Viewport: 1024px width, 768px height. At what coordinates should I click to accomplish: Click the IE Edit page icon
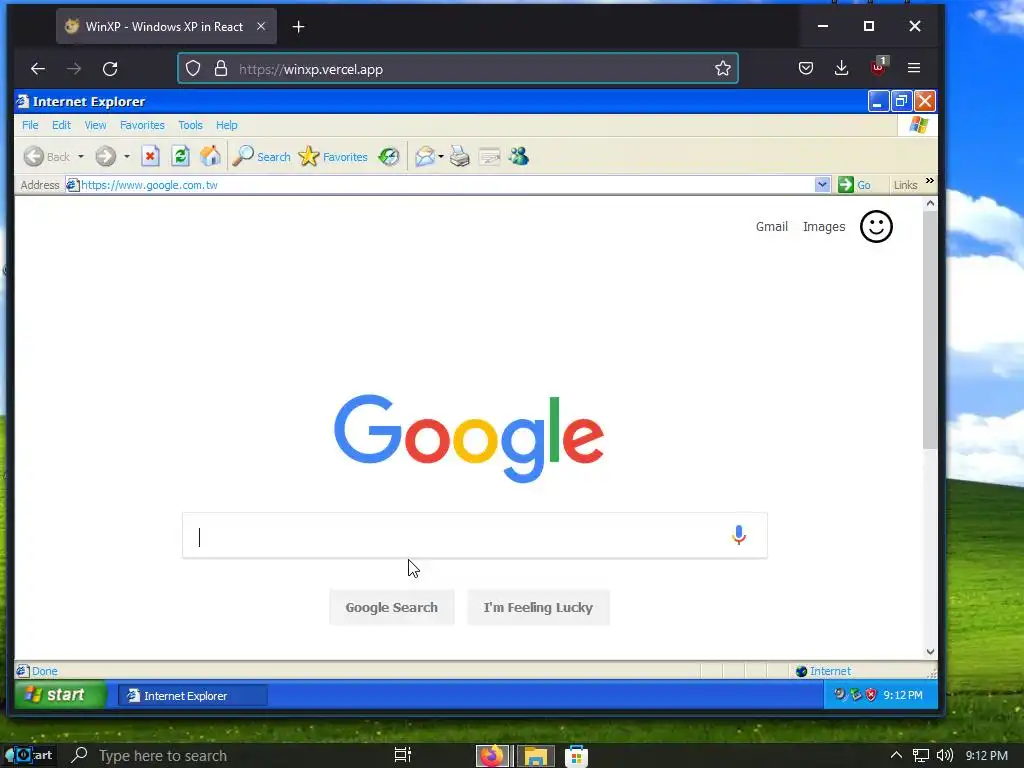(489, 156)
